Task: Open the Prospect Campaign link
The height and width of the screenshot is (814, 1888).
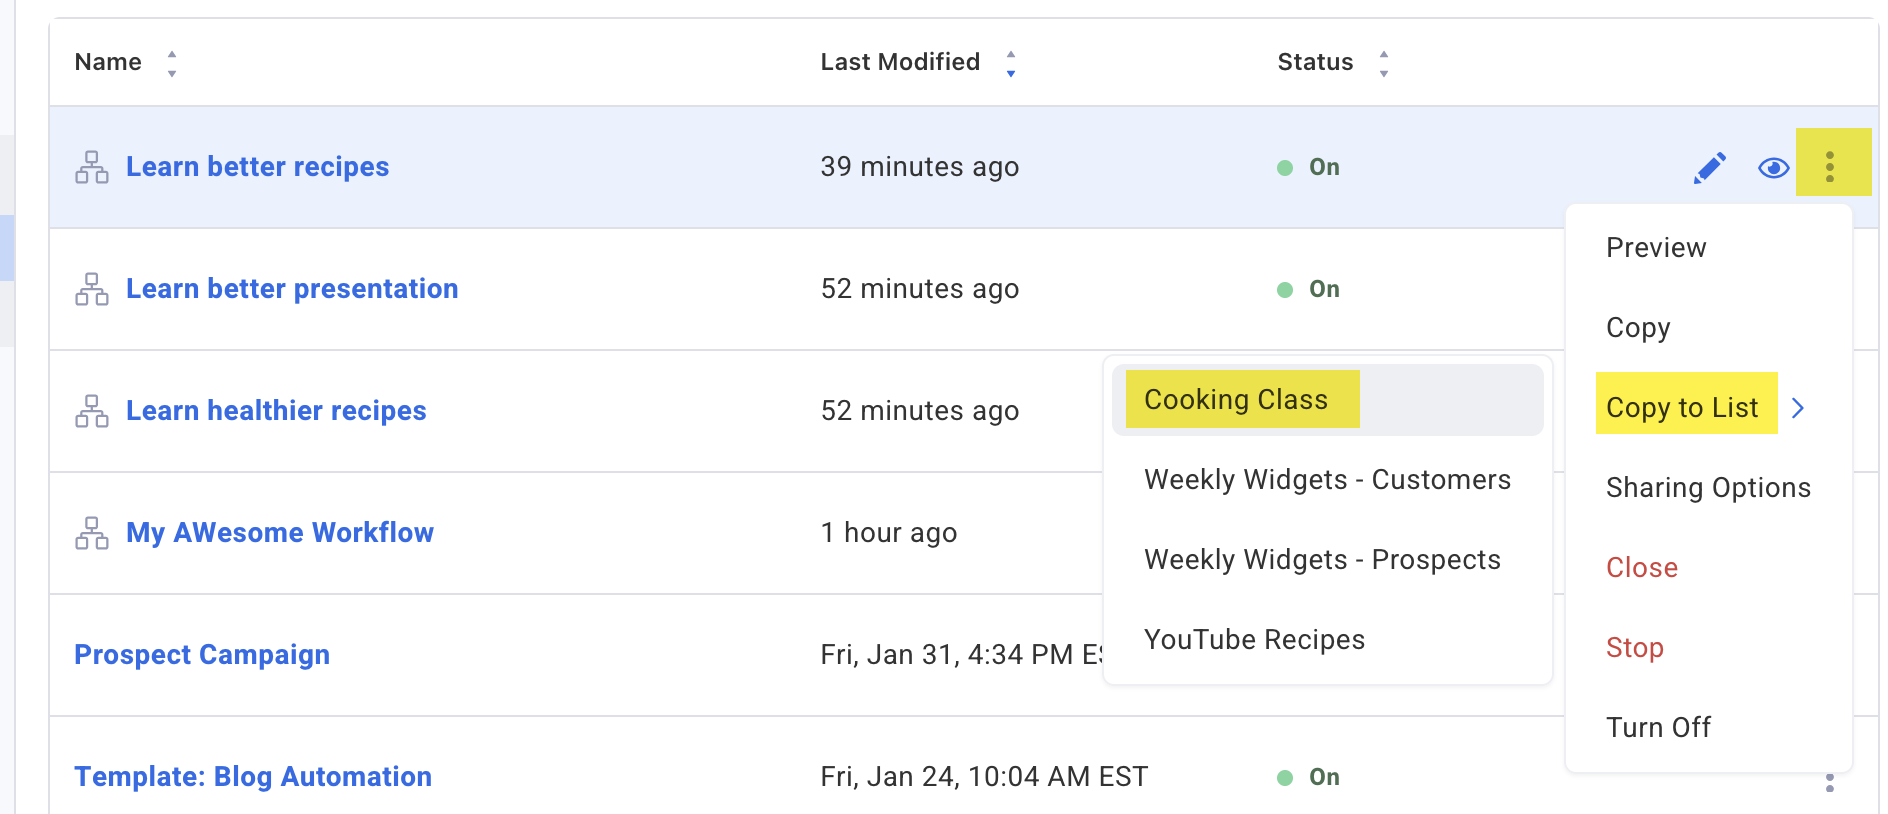Action: point(202,655)
